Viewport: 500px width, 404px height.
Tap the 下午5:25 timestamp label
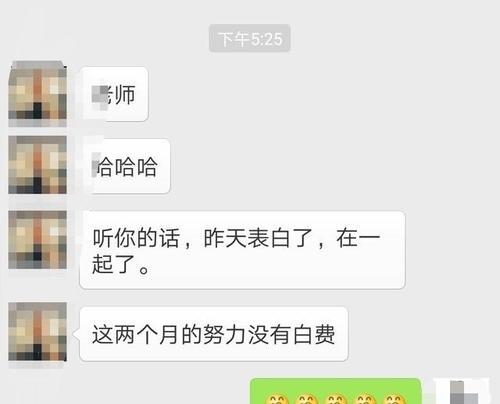250,38
